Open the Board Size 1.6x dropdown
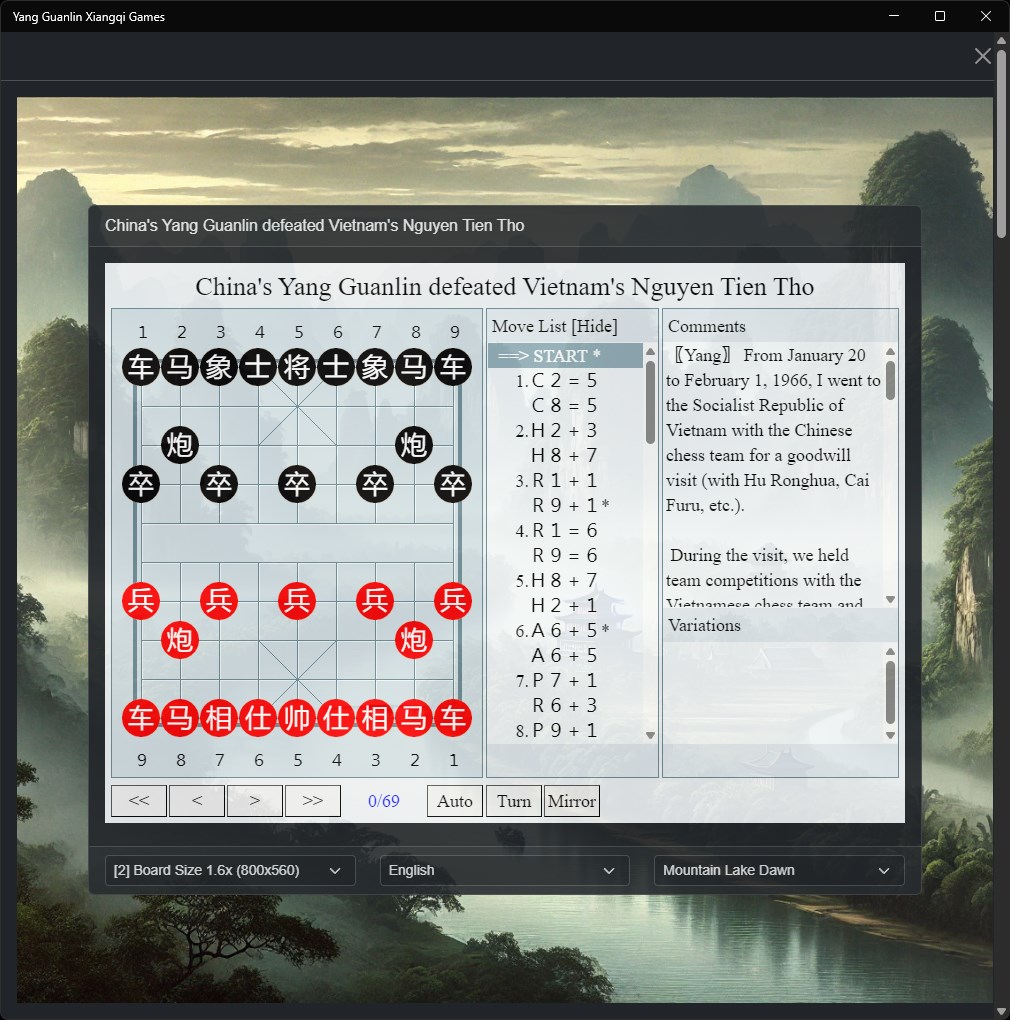Viewport: 1010px width, 1020px height. coord(230,870)
